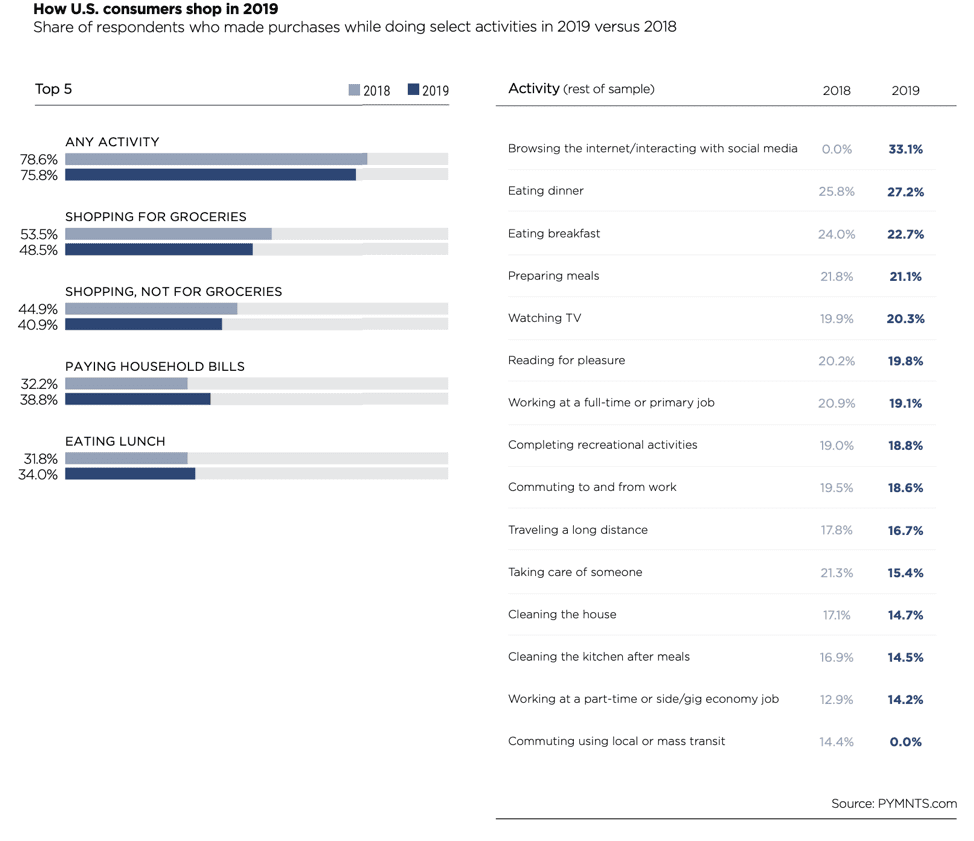The width and height of the screenshot is (974, 841).
Task: Click the 2018 table column header
Action: tap(836, 90)
